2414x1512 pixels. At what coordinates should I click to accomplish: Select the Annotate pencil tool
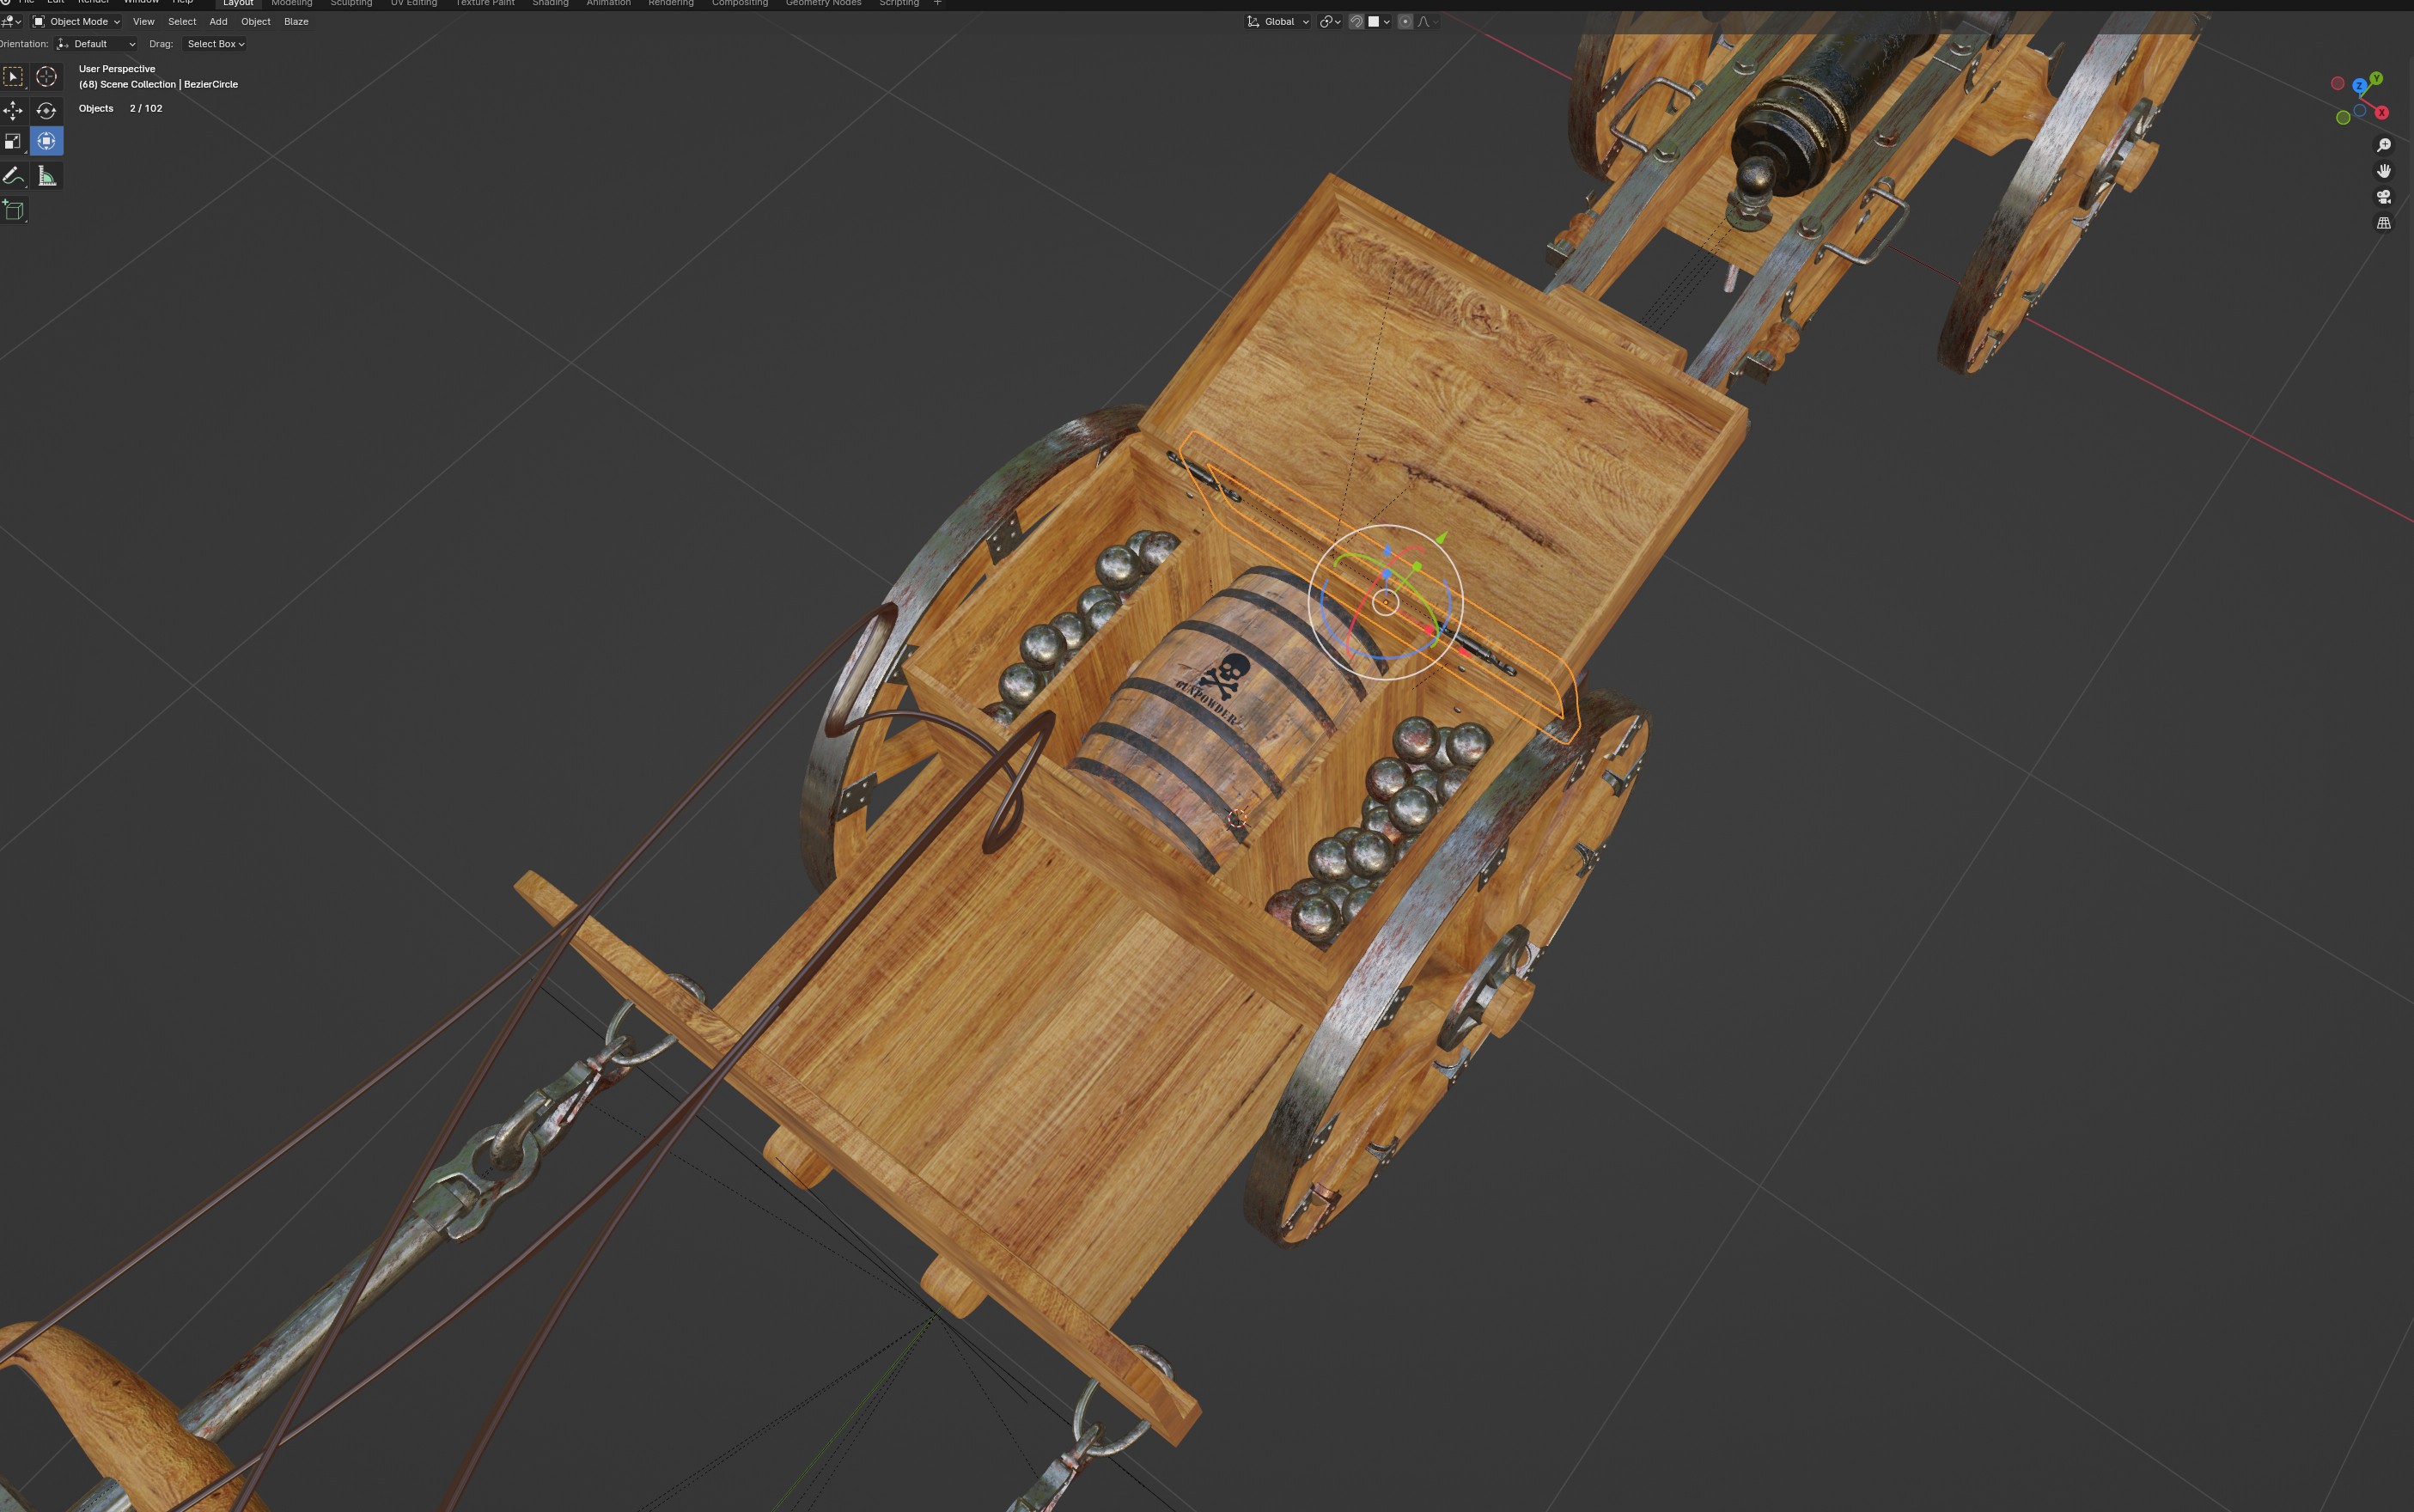pos(13,176)
